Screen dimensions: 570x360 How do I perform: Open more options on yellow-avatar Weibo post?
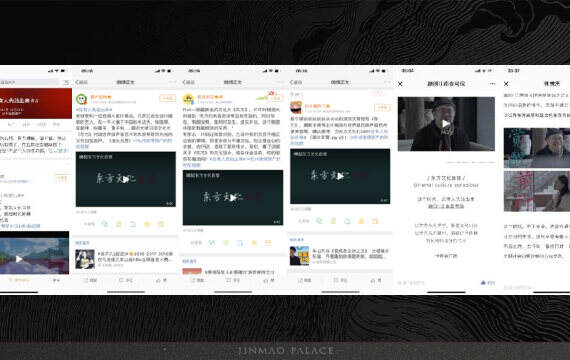pos(279,82)
